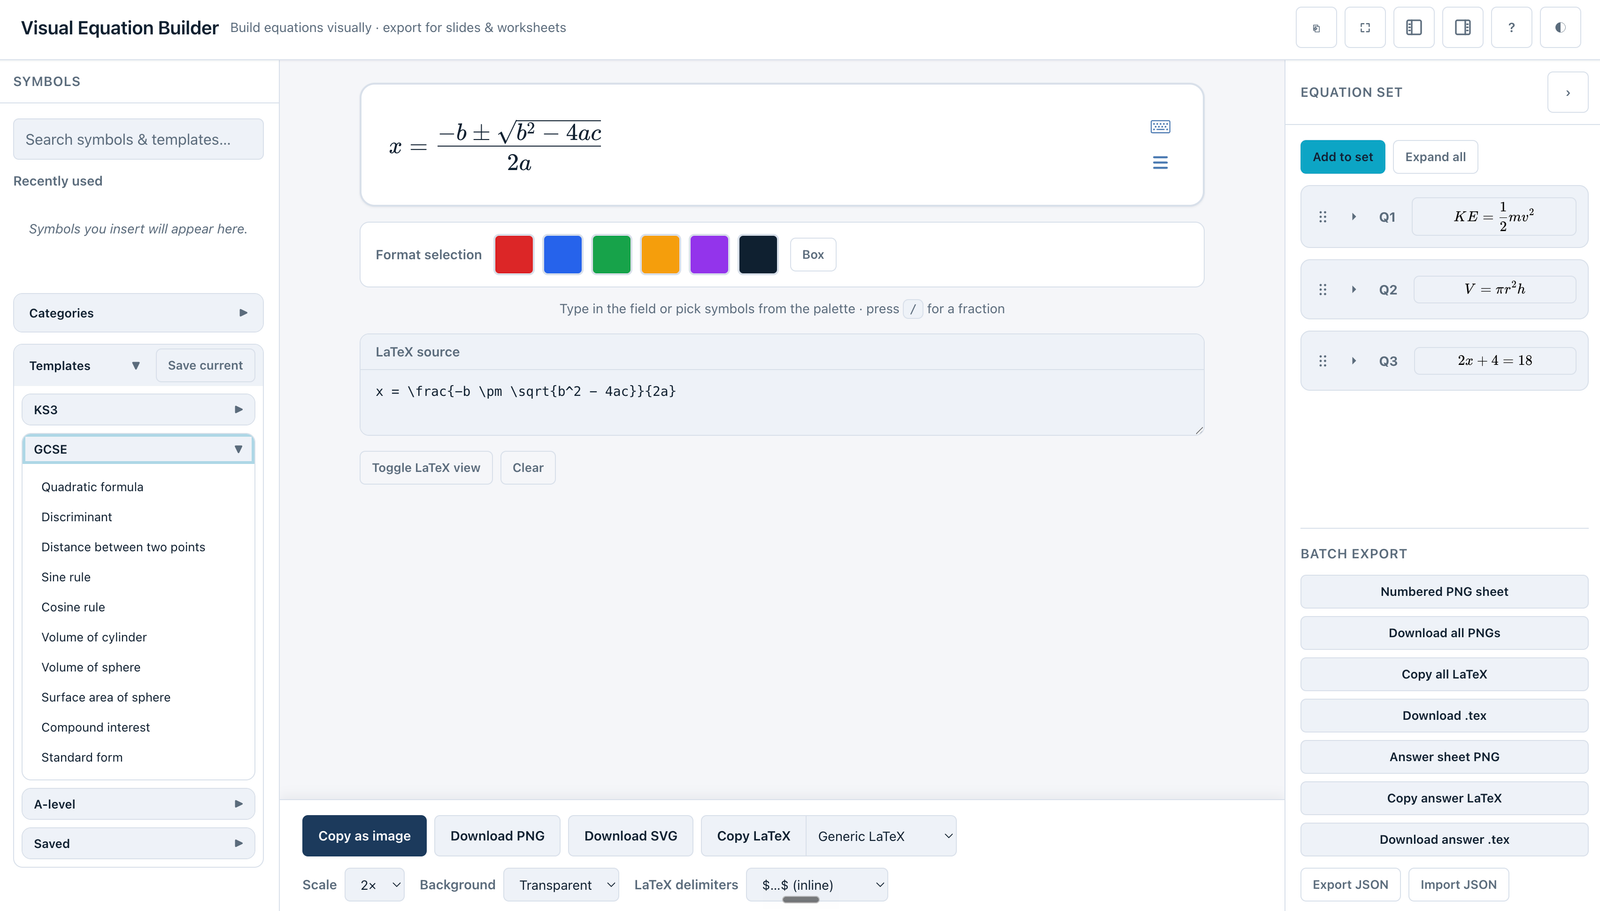The image size is (1600, 911).
Task: Click Download SVG button
Action: point(631,836)
